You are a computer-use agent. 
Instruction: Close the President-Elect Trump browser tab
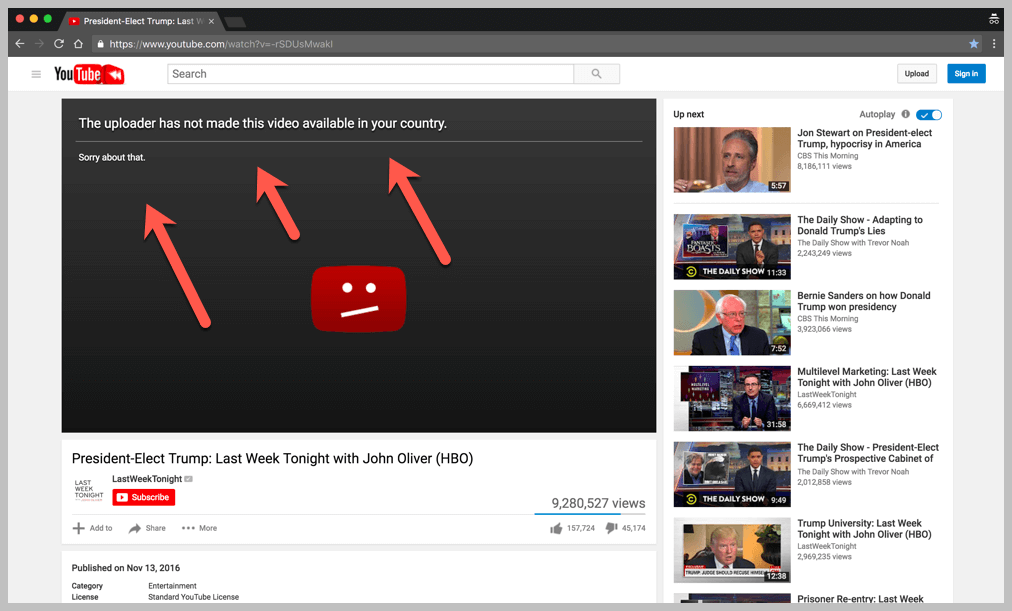pos(211,21)
